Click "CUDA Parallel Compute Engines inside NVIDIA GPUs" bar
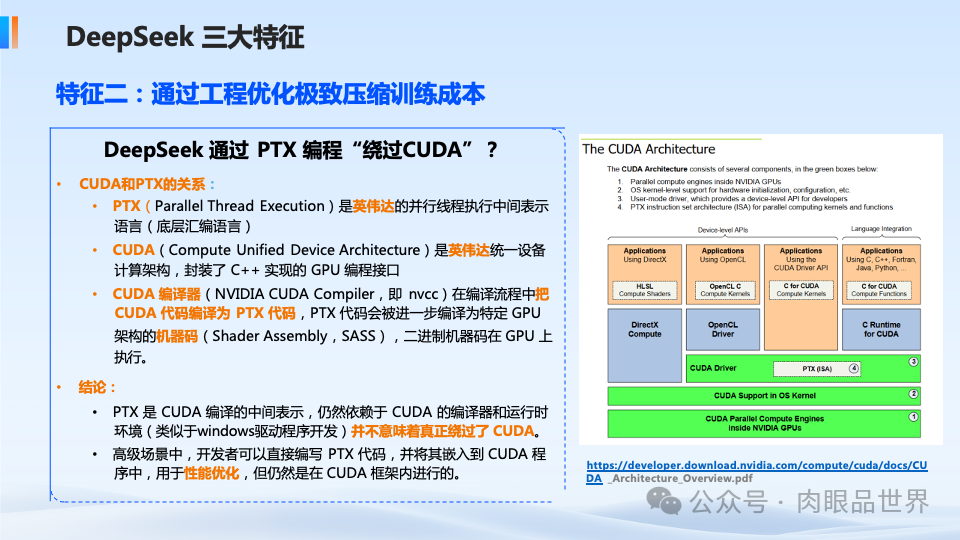 coord(764,423)
